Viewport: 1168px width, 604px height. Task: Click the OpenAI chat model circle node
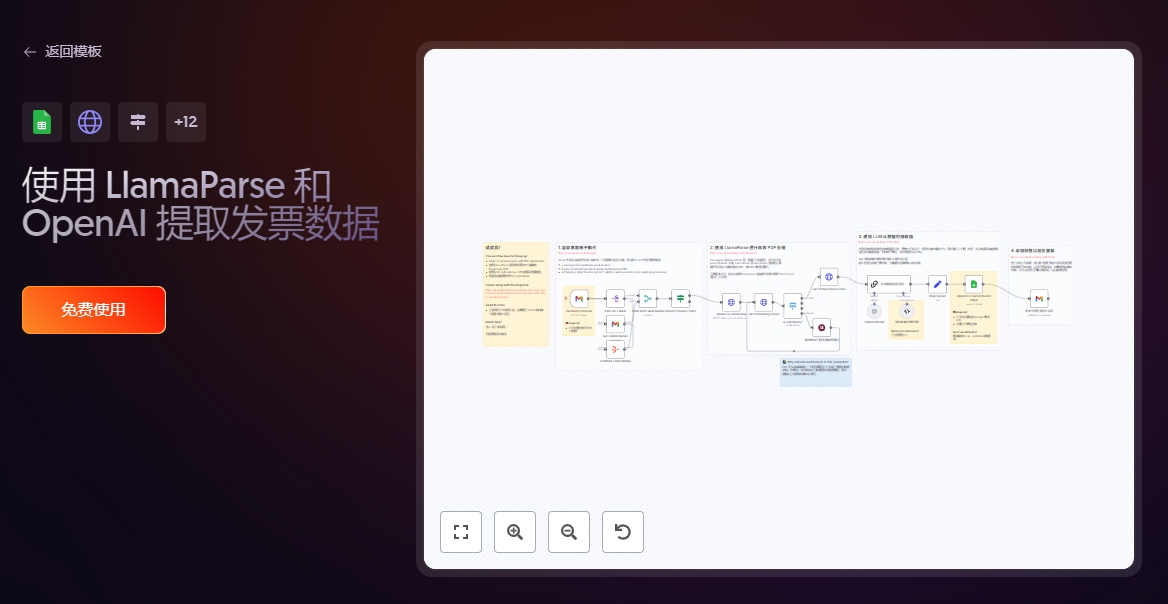[875, 311]
